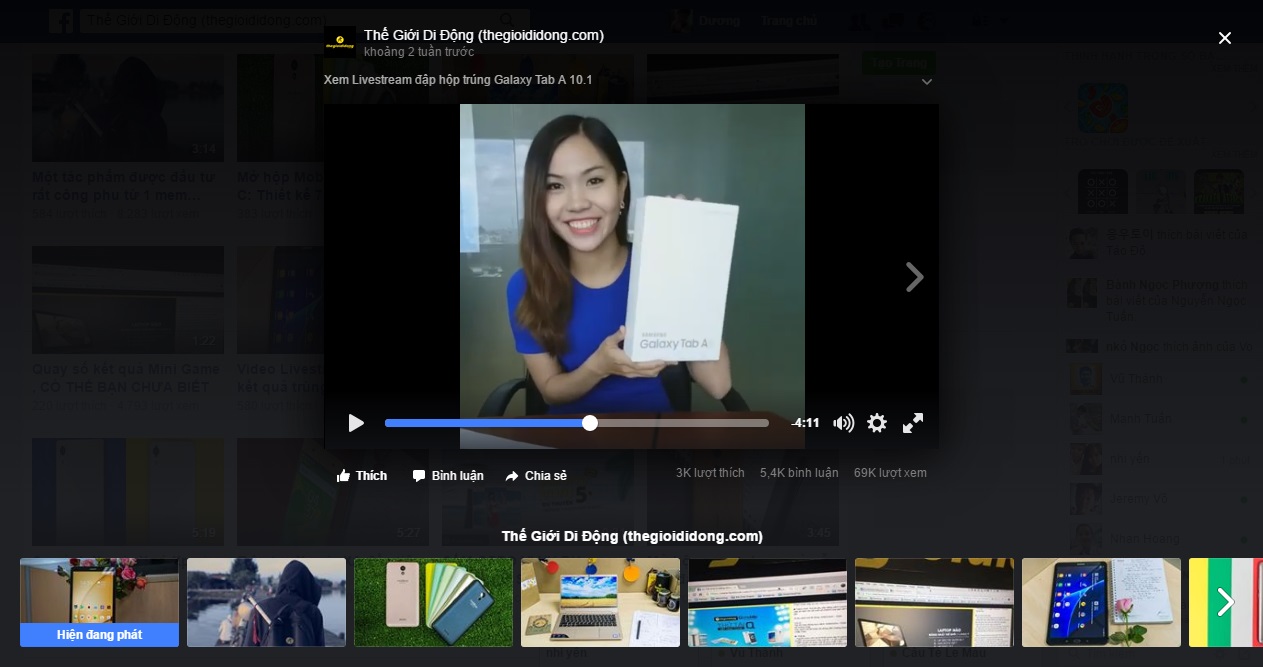Click Xem Livestream đập hộp trứng description text
The height and width of the screenshot is (667, 1263).
pos(458,79)
